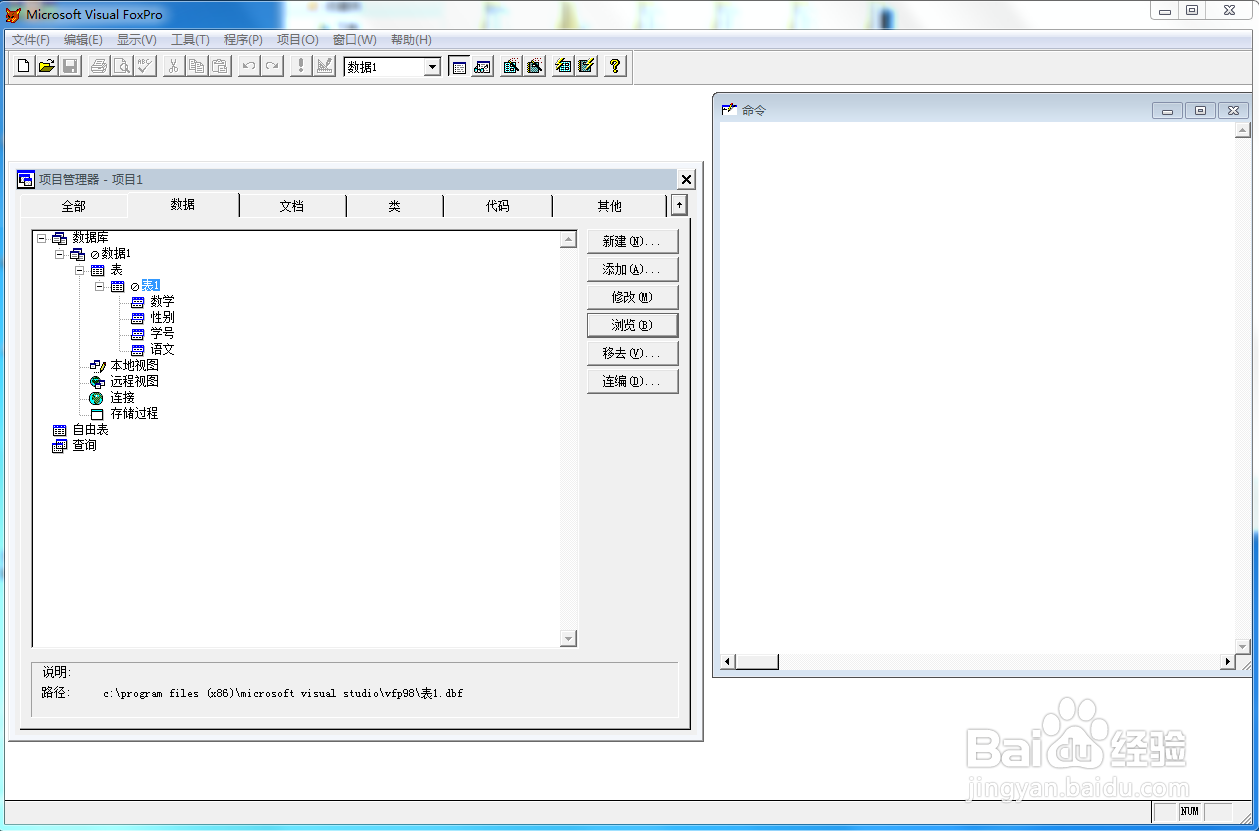The image size is (1259, 831).
Task: Click the Run exclamation mark icon
Action: [301, 66]
